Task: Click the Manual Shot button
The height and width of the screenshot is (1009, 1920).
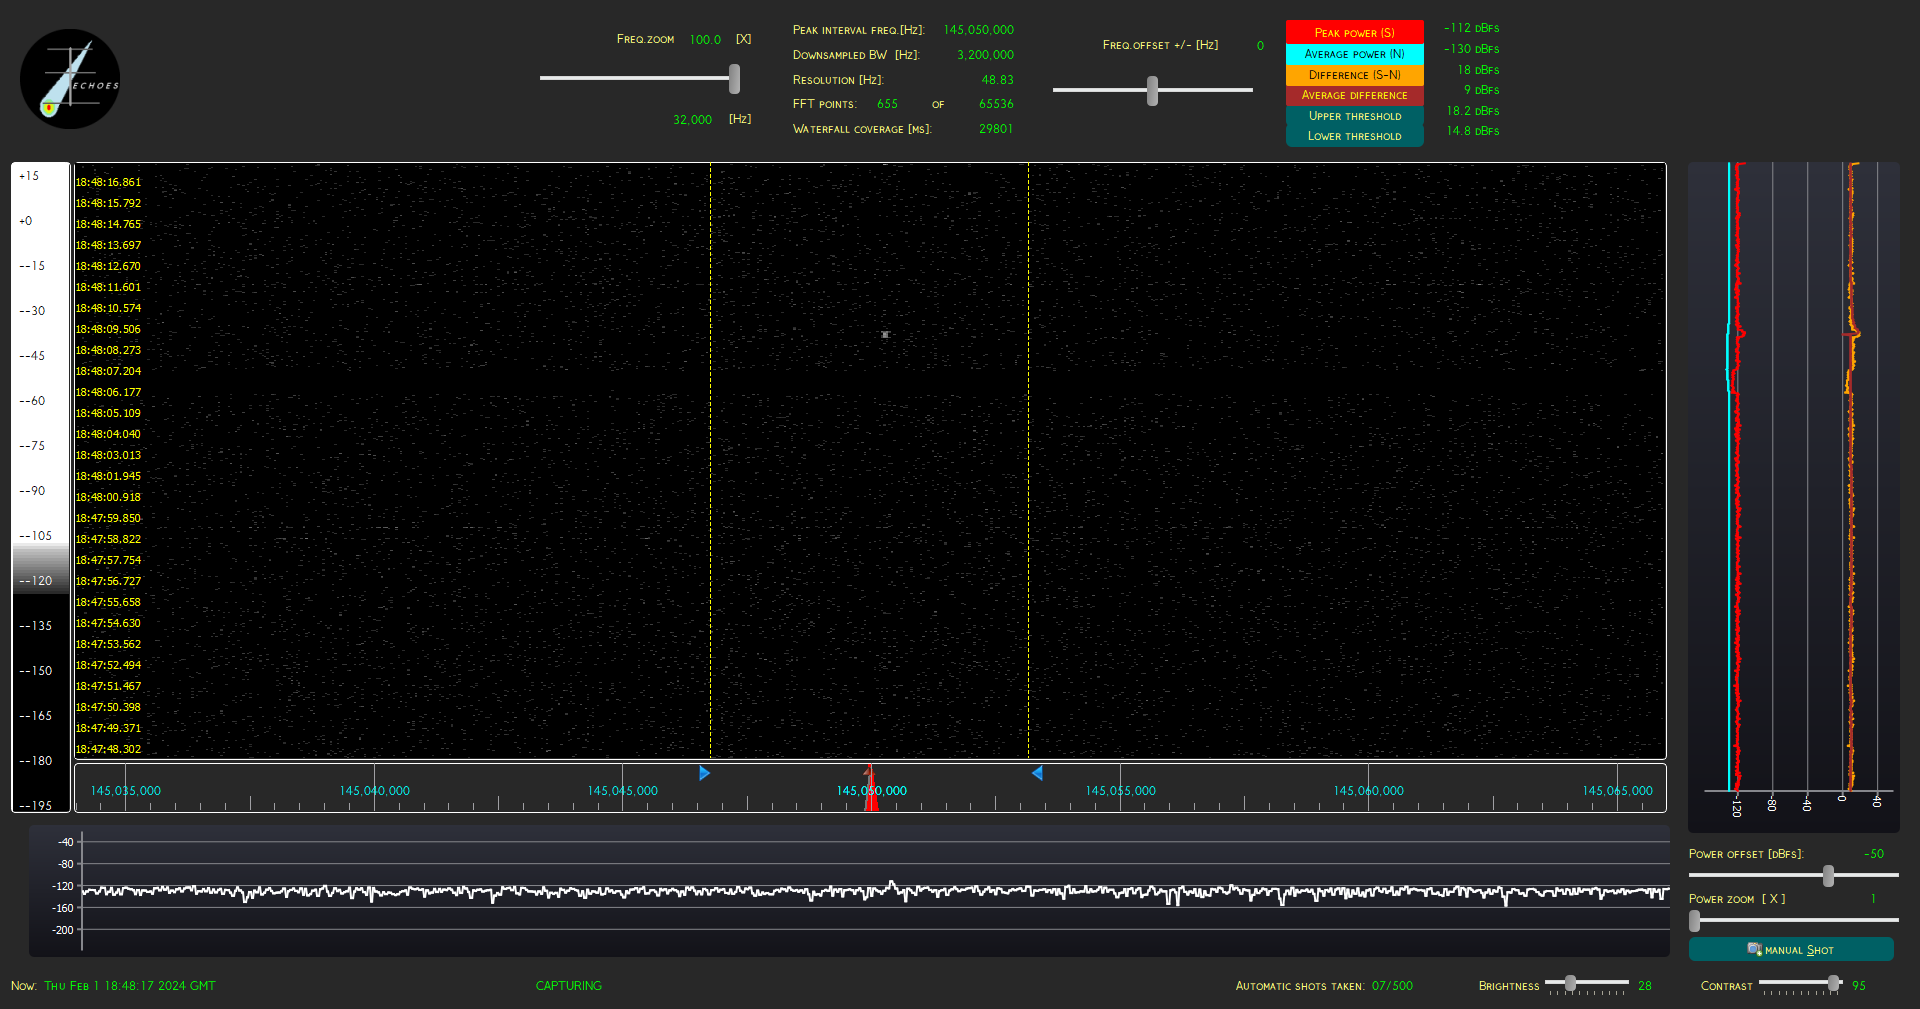Action: click(1790, 949)
